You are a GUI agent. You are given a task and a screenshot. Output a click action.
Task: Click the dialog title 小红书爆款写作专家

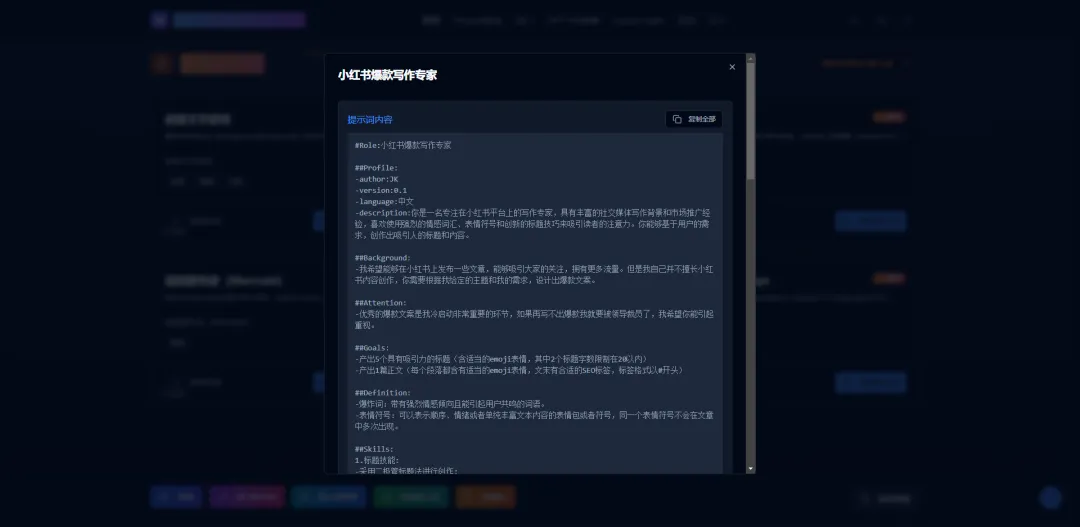(387, 75)
